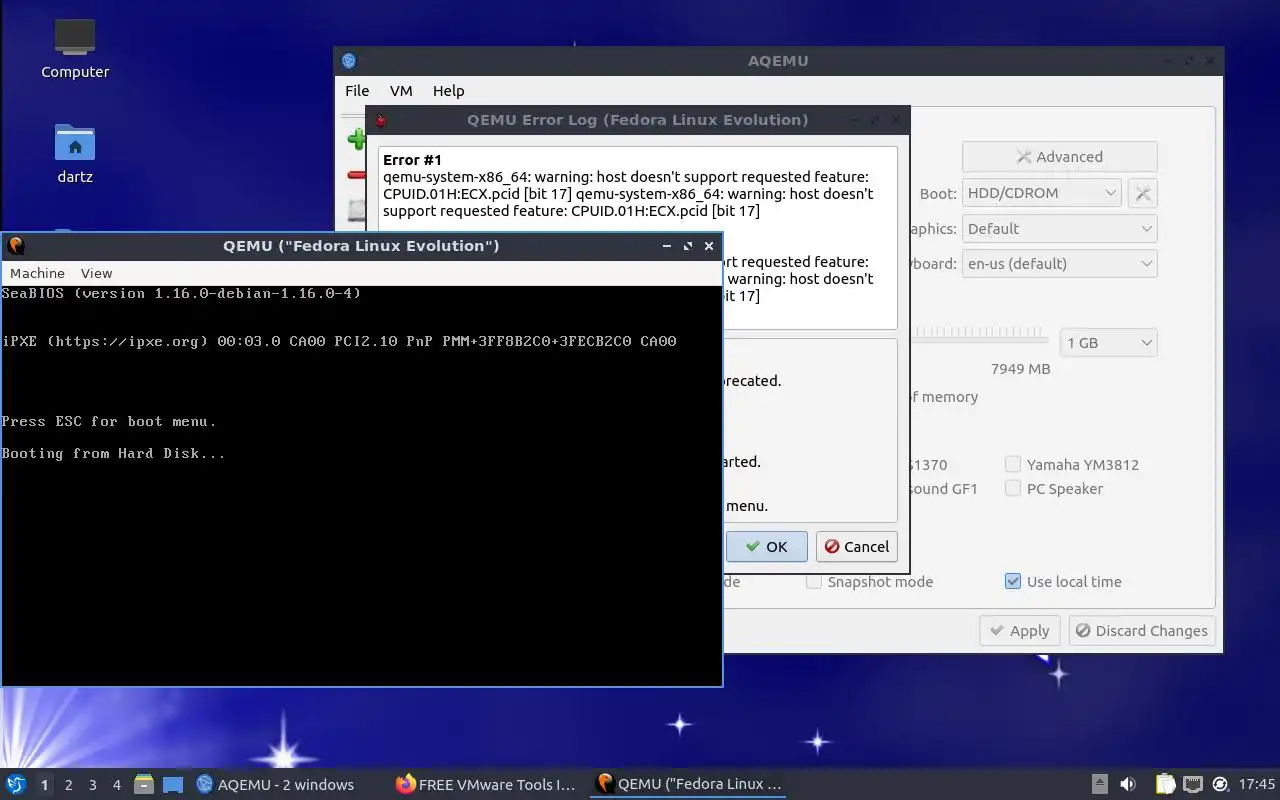Open the start menu icon in the taskbar
The image size is (1280, 800).
pos(15,784)
